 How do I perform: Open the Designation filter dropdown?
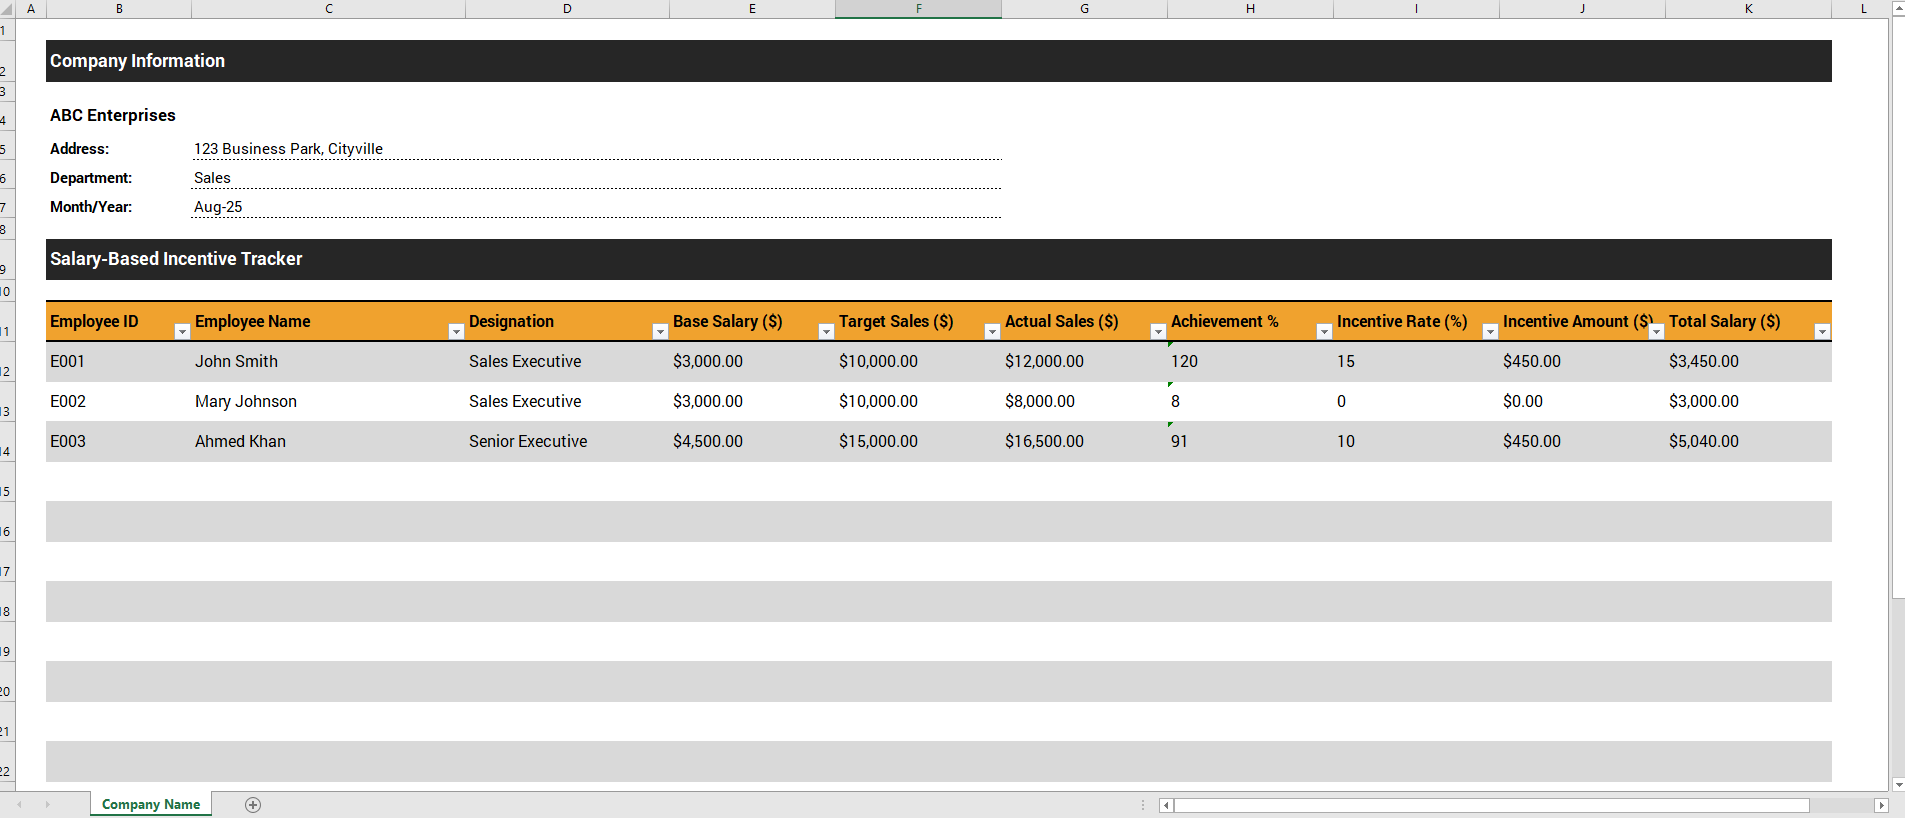pyautogui.click(x=660, y=331)
